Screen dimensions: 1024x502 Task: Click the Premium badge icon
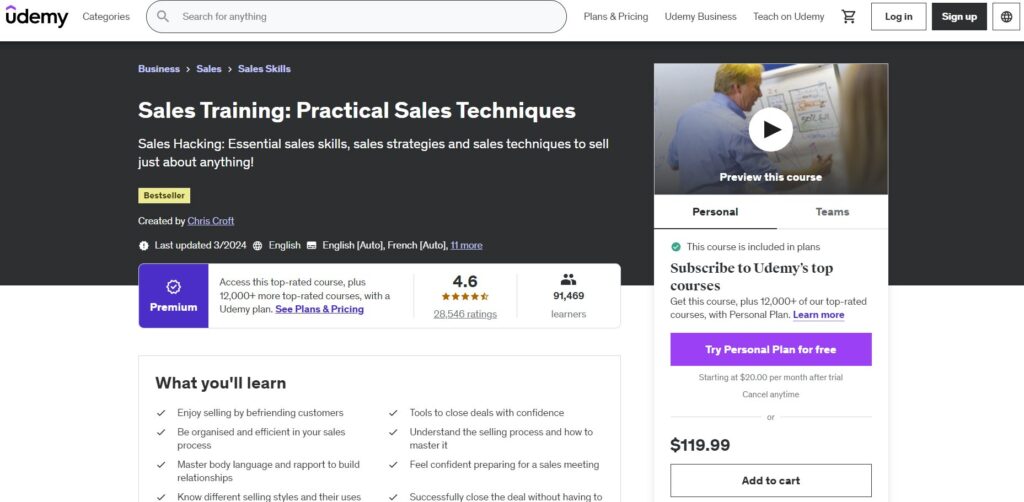[x=174, y=287]
